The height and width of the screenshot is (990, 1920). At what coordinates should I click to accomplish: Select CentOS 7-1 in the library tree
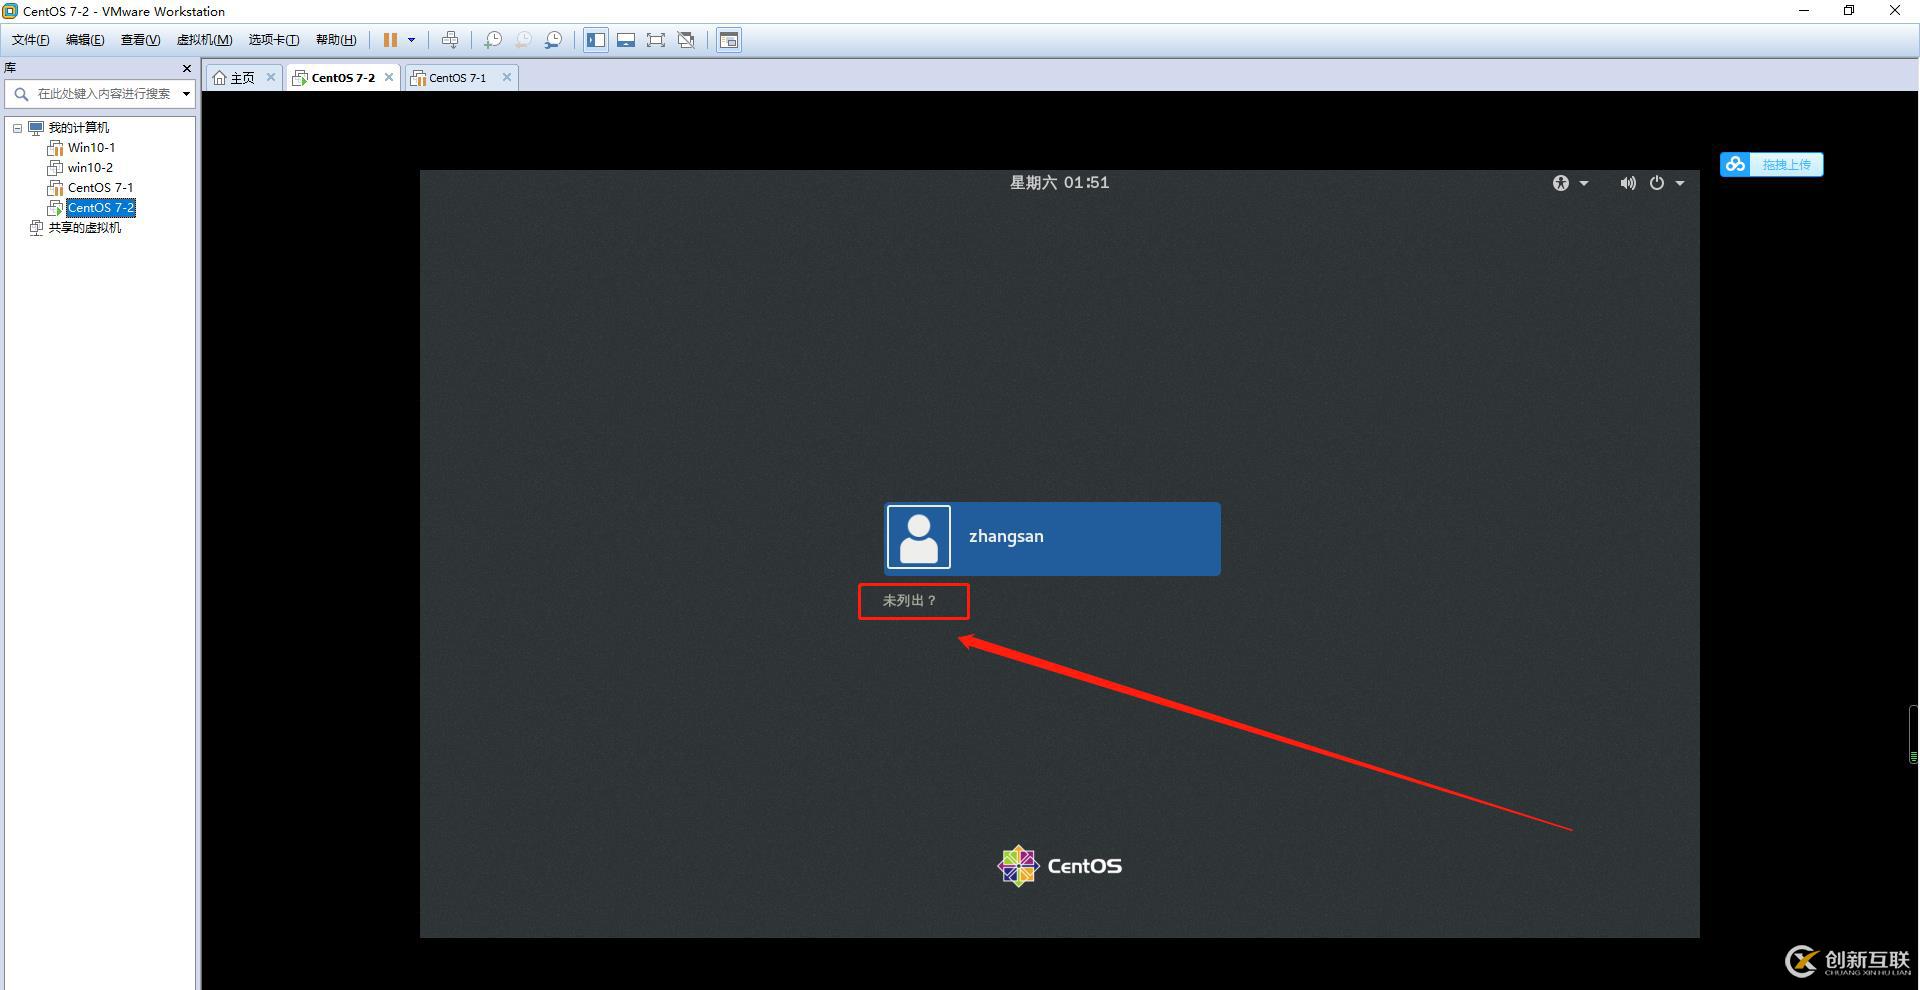coord(100,188)
